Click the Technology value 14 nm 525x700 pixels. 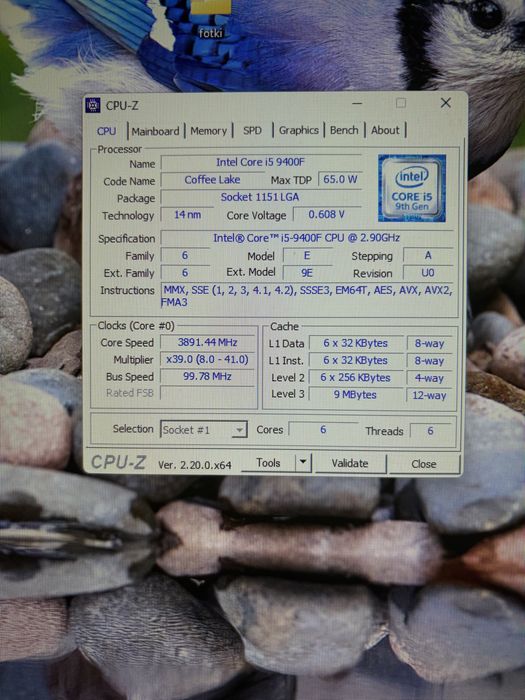point(188,215)
